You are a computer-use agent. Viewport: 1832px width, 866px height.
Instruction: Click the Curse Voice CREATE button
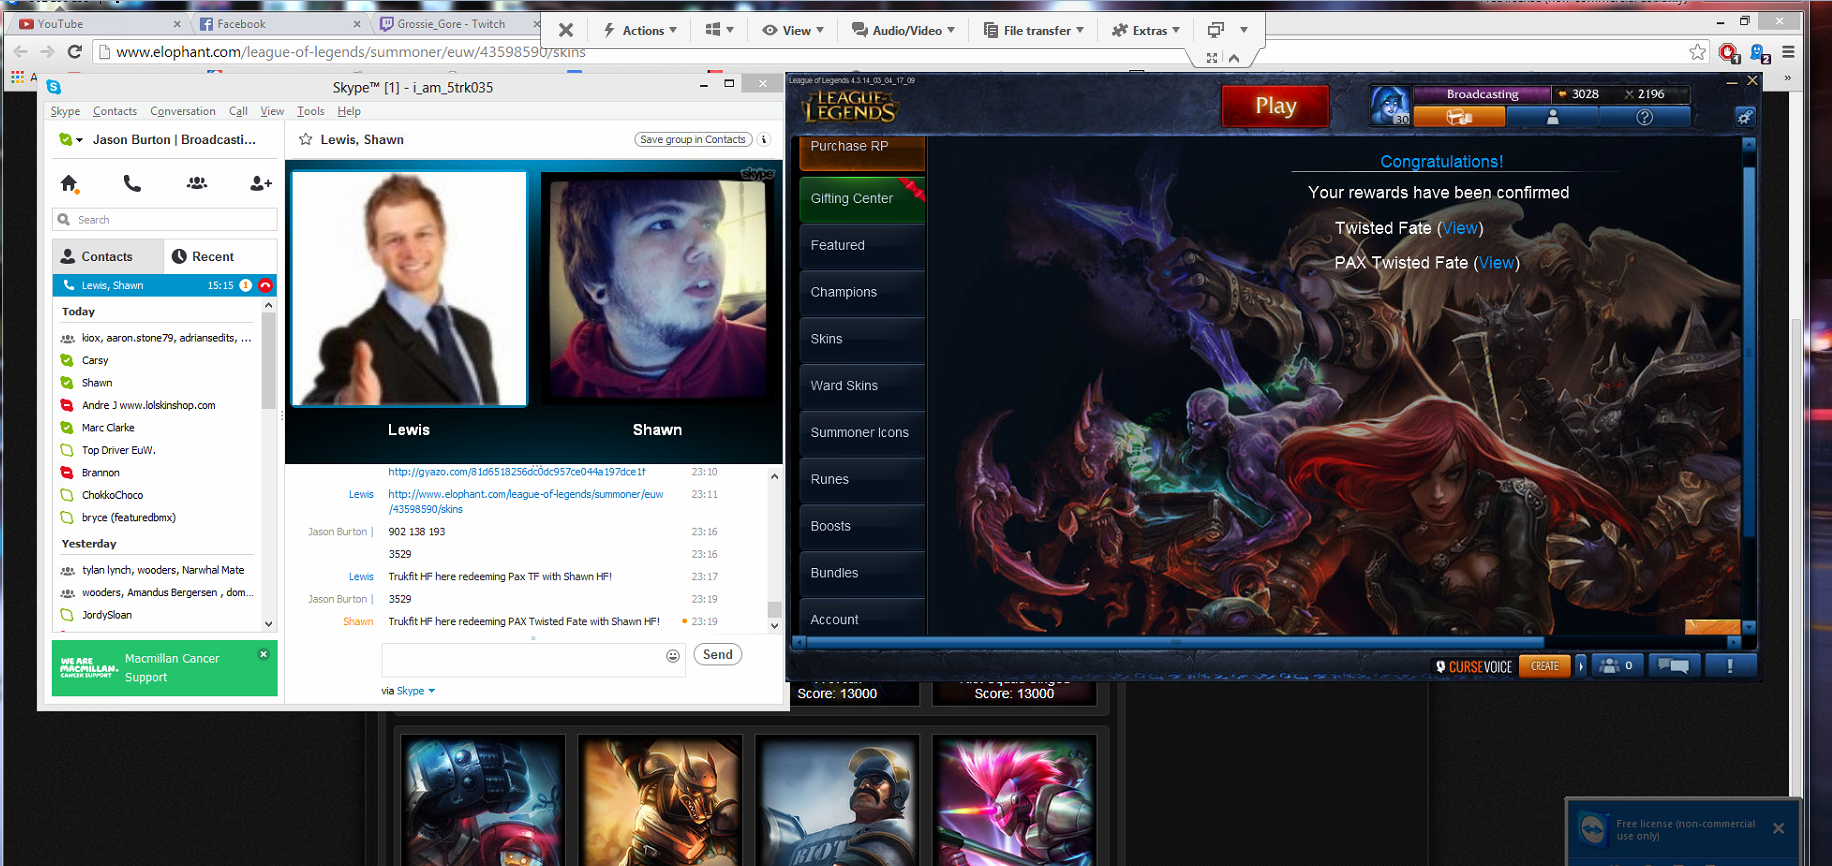pos(1544,666)
